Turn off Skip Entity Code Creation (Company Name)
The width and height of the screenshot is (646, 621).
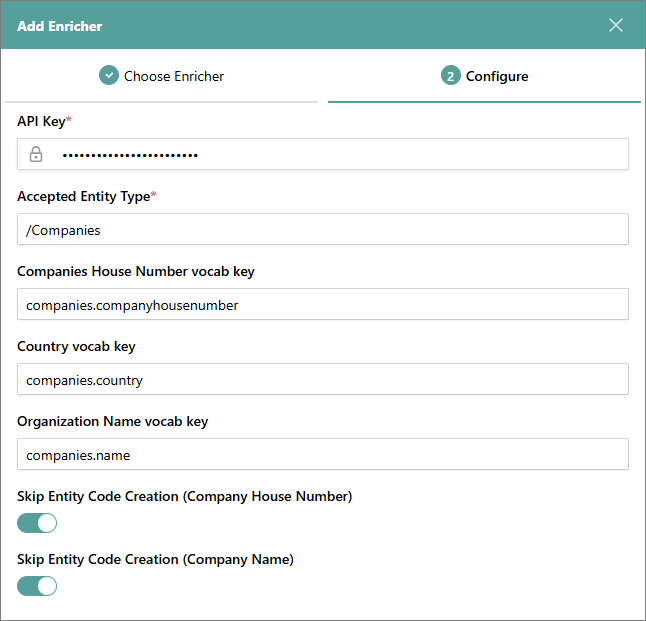pos(37,586)
